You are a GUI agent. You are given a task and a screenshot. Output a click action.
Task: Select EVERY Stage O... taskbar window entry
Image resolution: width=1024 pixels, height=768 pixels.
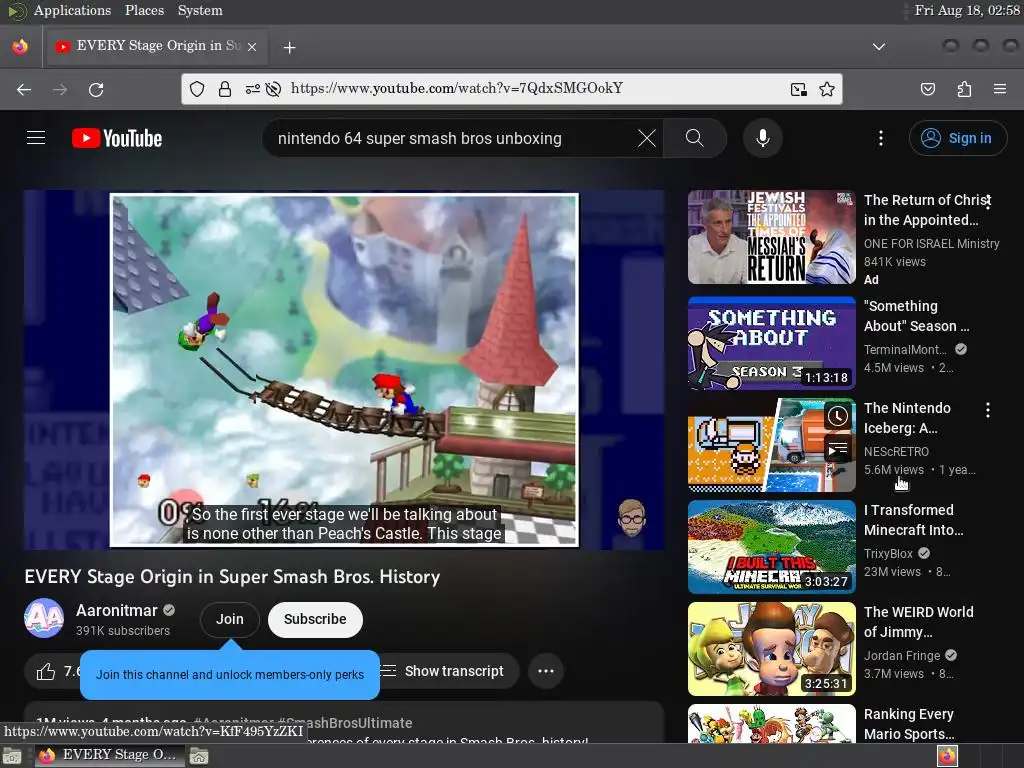coord(108,755)
